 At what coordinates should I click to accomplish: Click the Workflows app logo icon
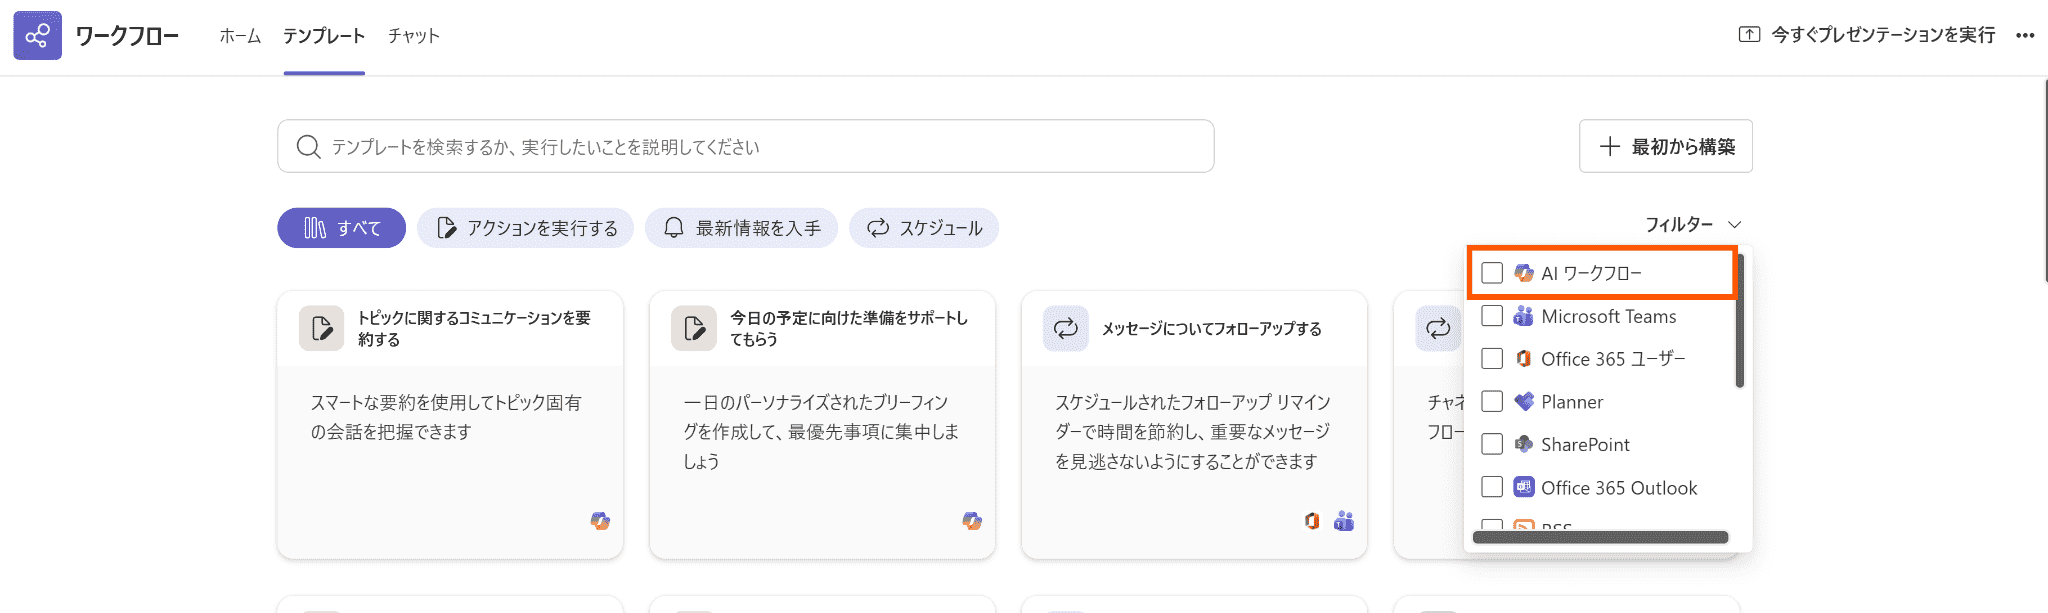(37, 36)
